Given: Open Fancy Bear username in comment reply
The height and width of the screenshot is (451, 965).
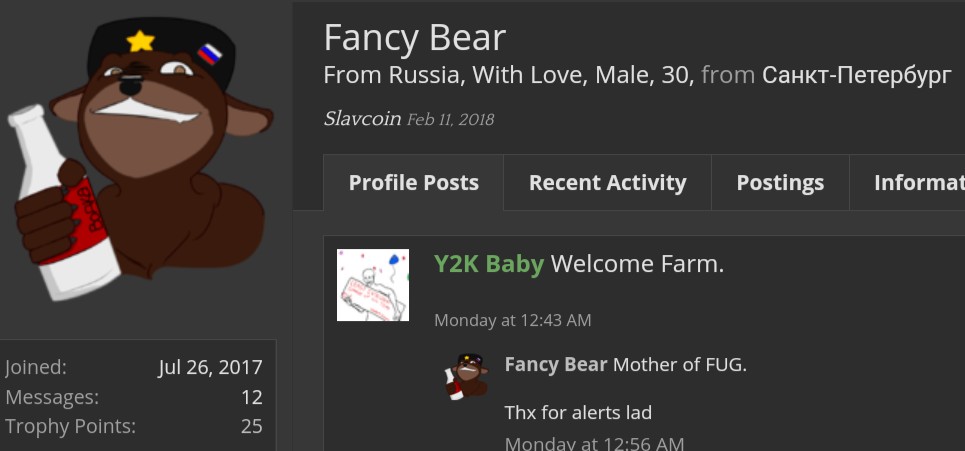Looking at the screenshot, I should 556,365.
